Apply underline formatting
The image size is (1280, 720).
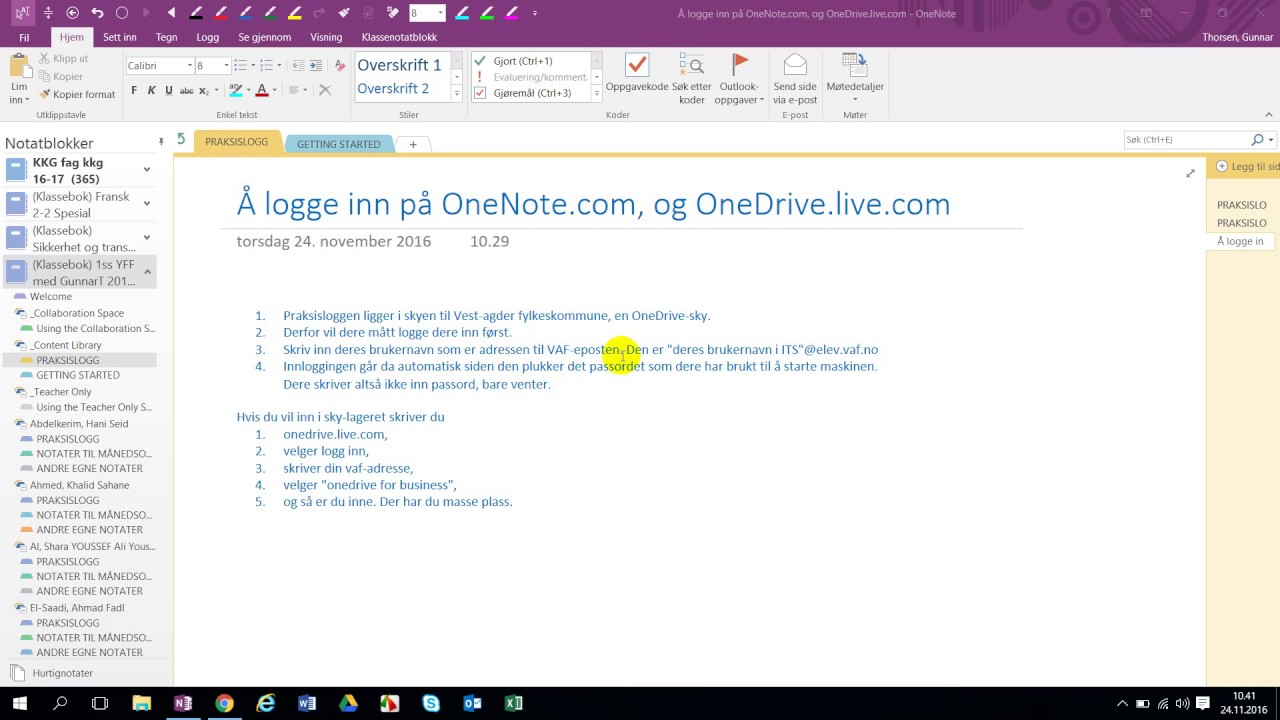(x=168, y=90)
